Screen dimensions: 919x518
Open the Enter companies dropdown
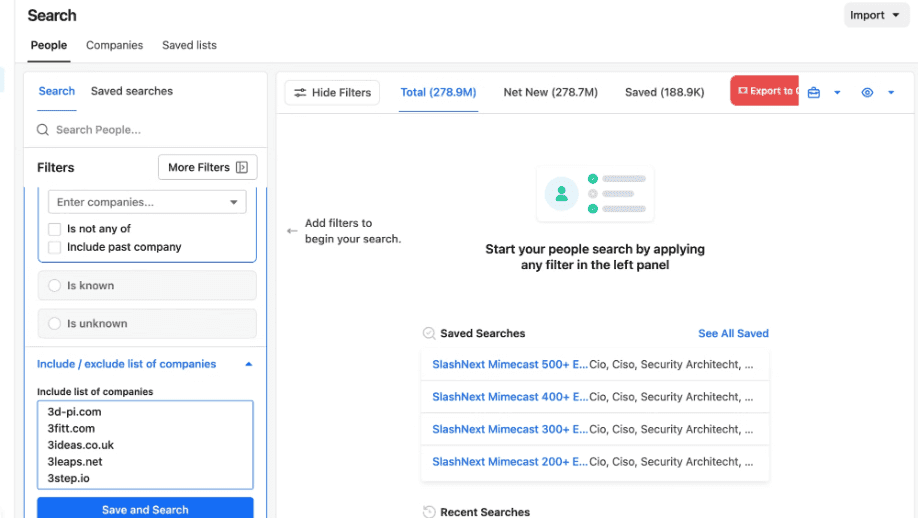click(147, 202)
